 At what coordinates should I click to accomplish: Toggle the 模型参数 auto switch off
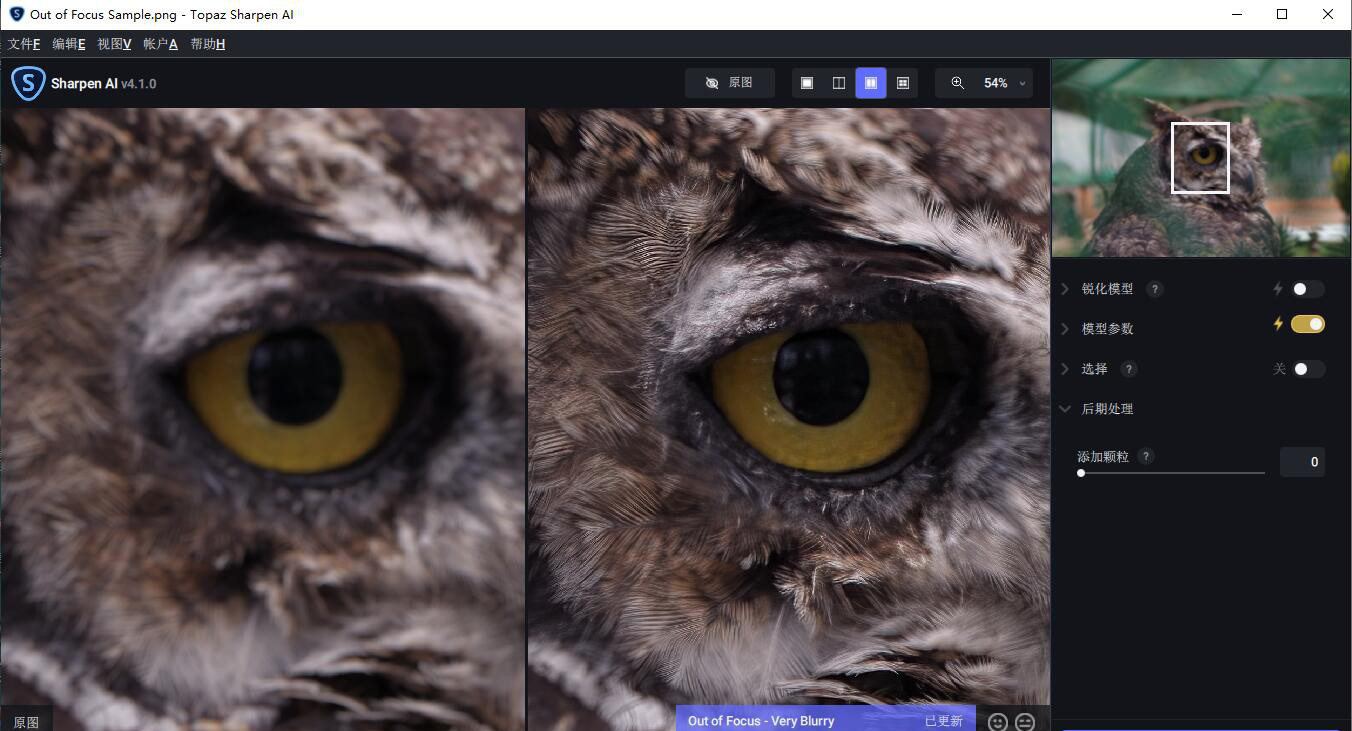[1308, 324]
